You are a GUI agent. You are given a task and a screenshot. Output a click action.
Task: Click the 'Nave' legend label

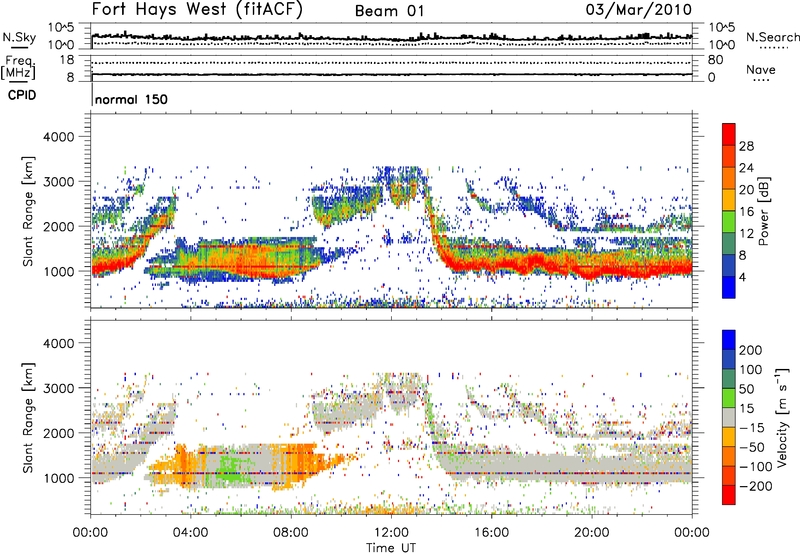point(761,69)
